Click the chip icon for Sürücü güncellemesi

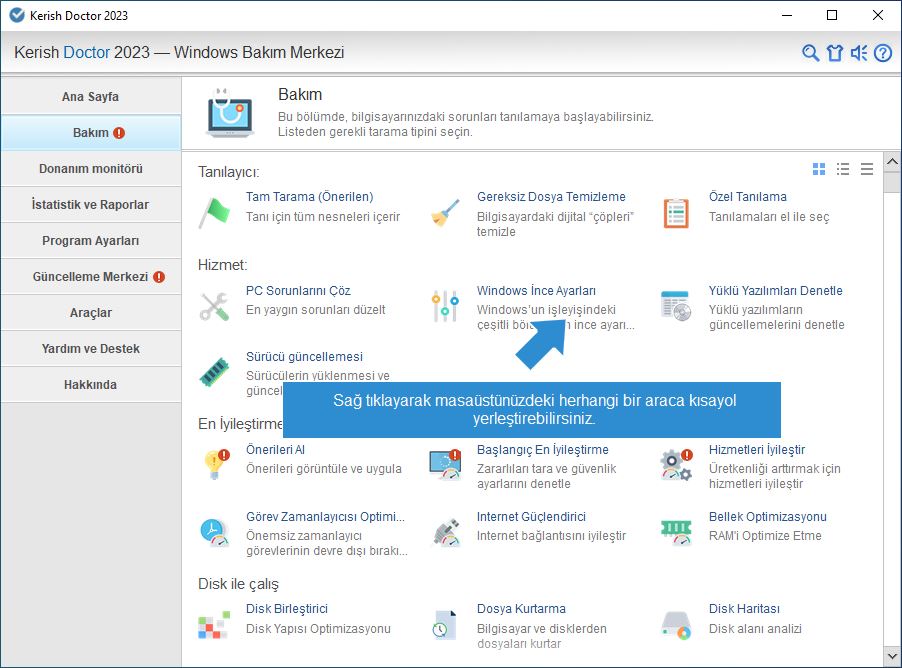tap(215, 372)
